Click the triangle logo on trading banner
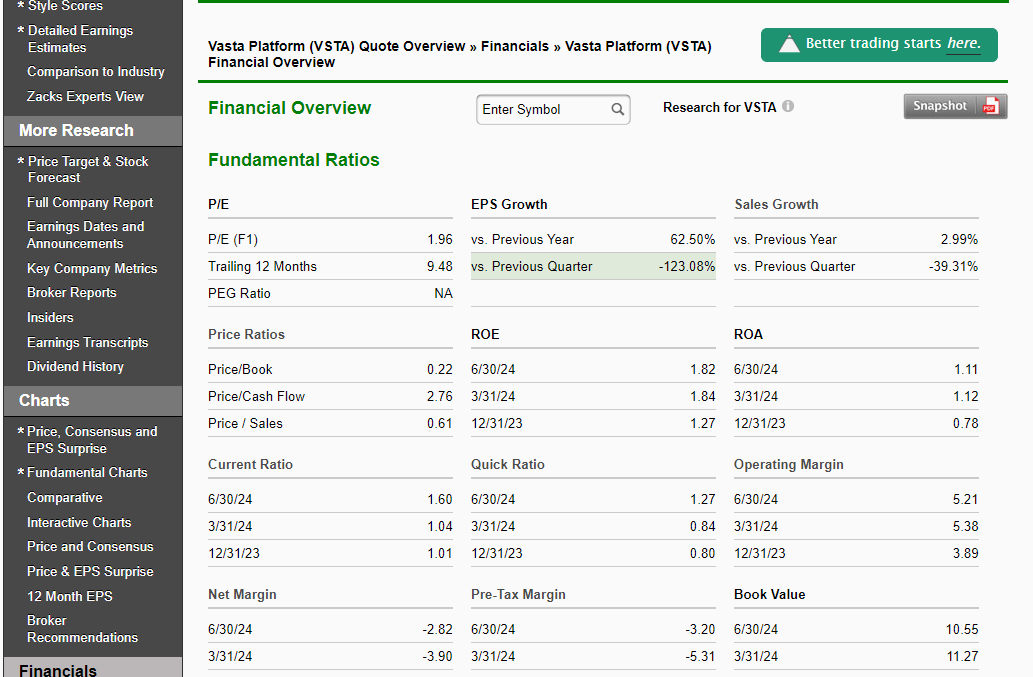The height and width of the screenshot is (677, 1033). (789, 44)
